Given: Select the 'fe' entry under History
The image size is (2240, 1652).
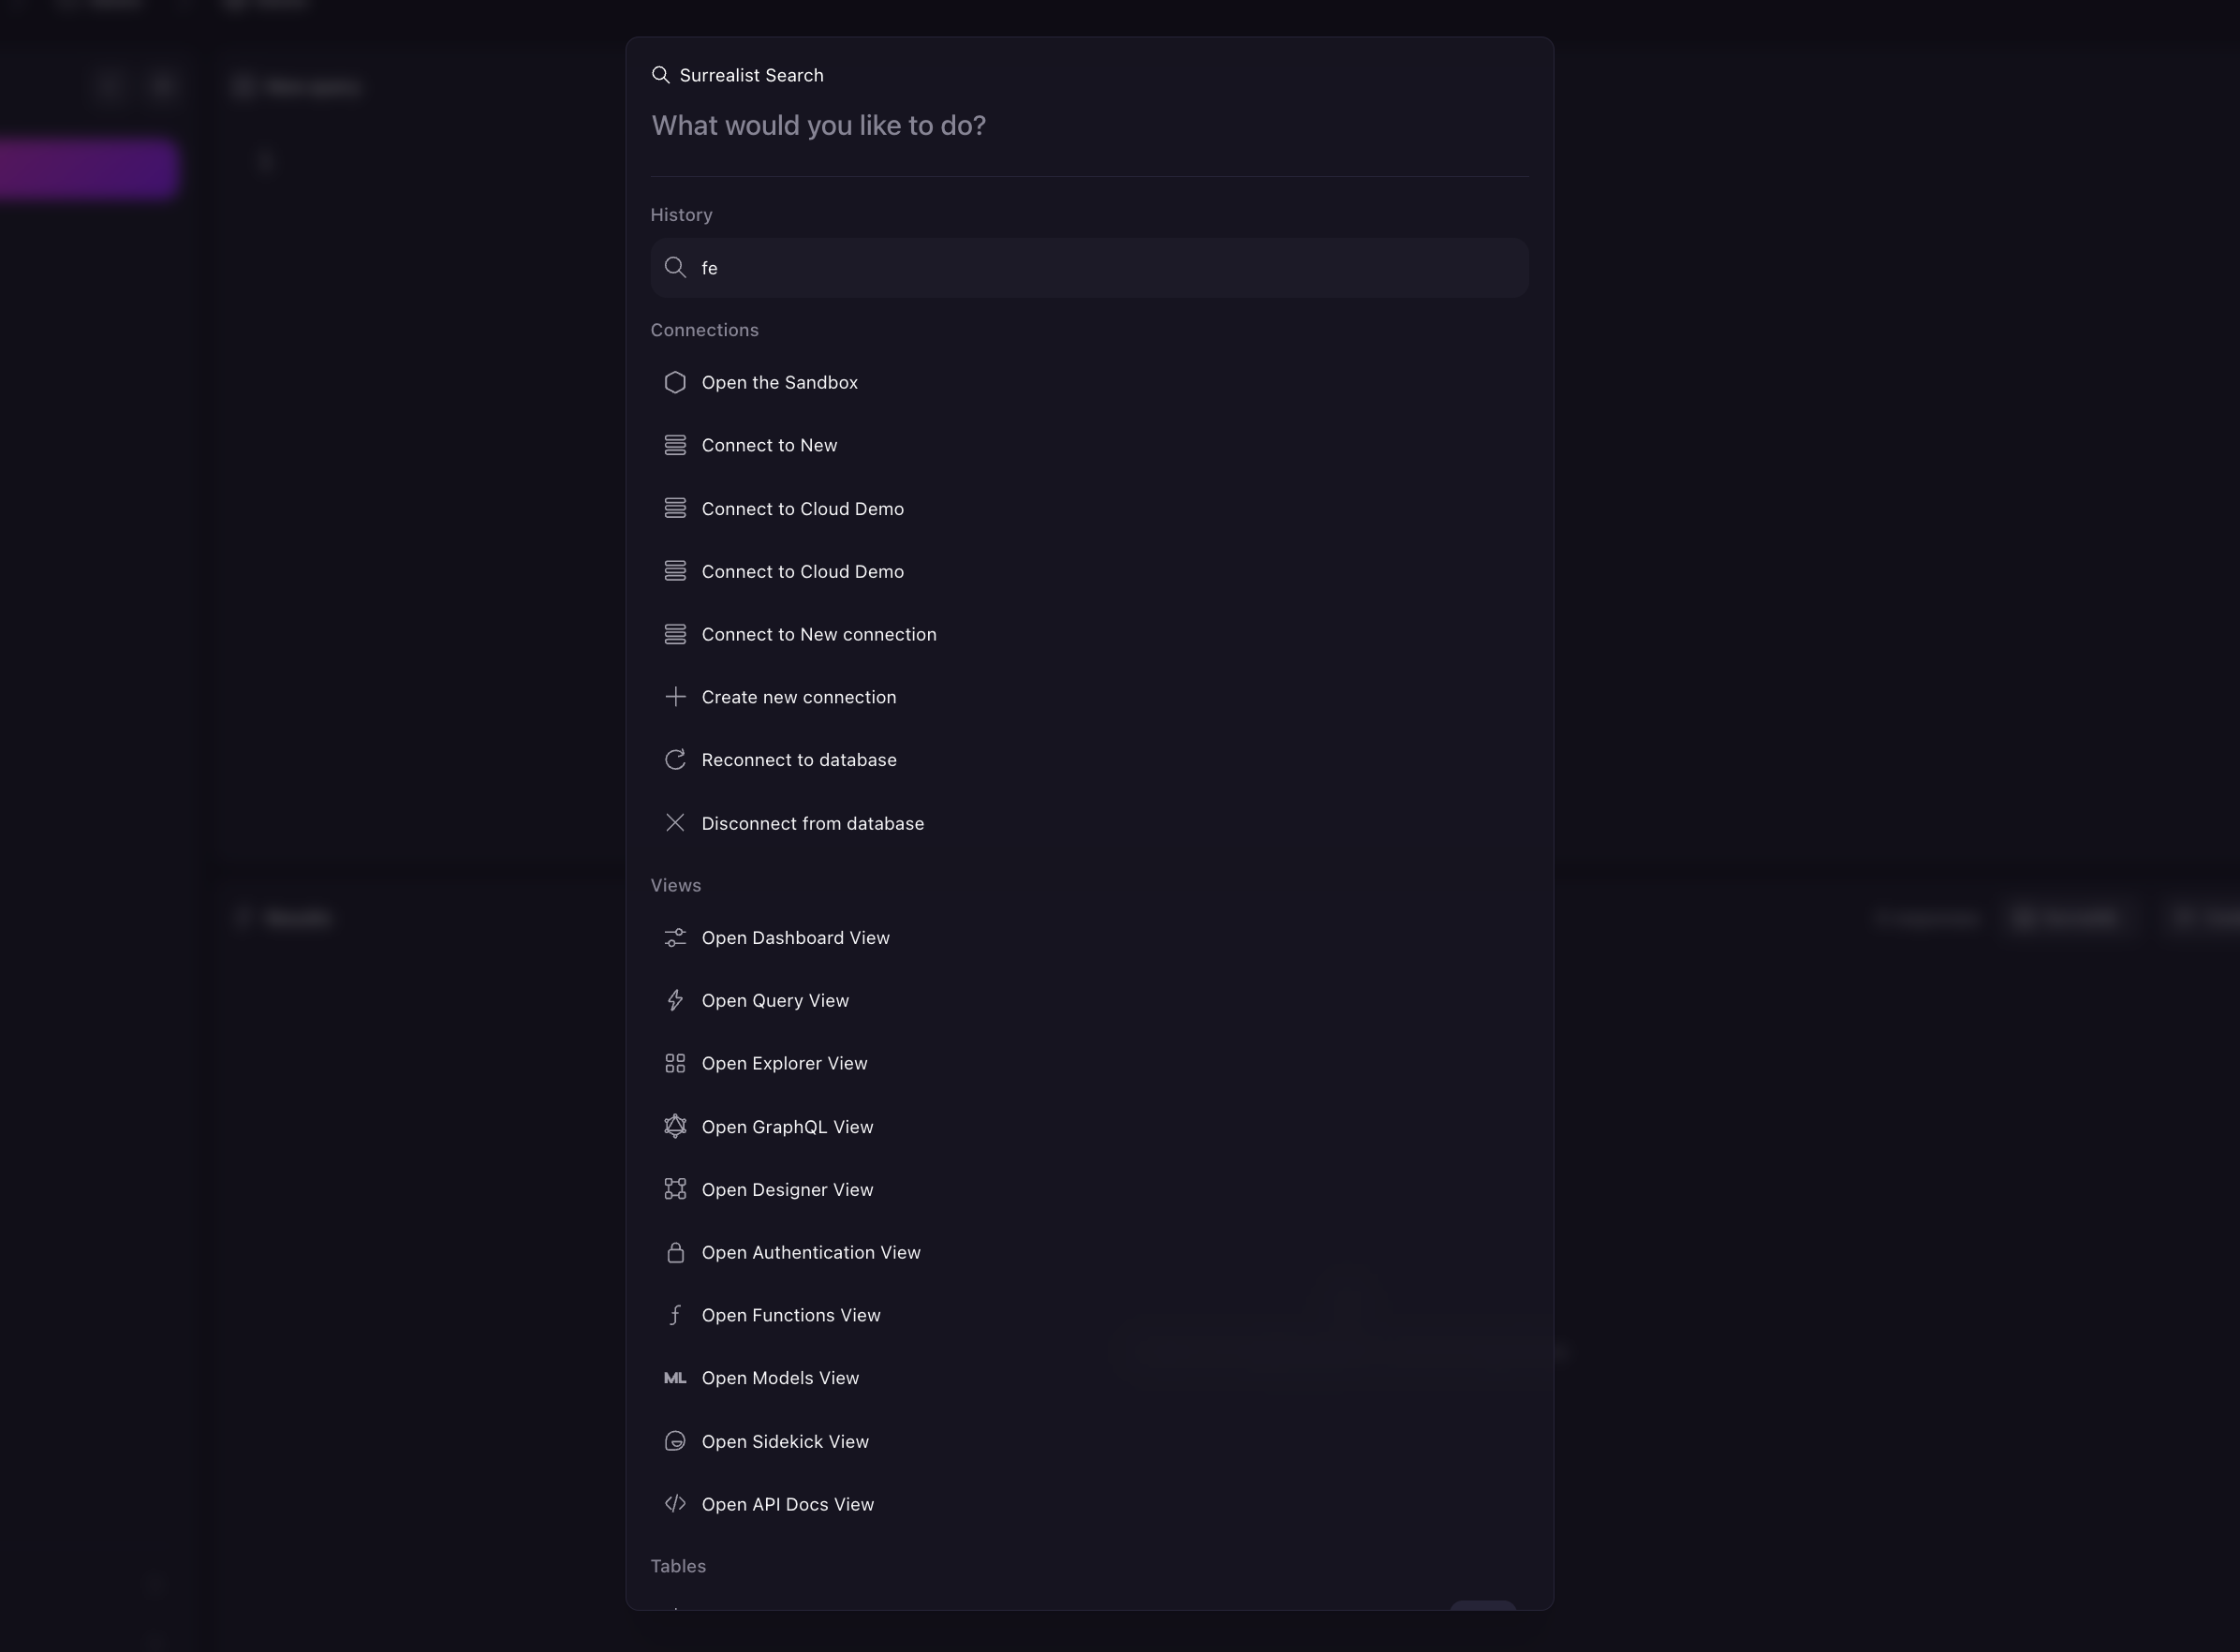Looking at the screenshot, I should click(x=1089, y=267).
